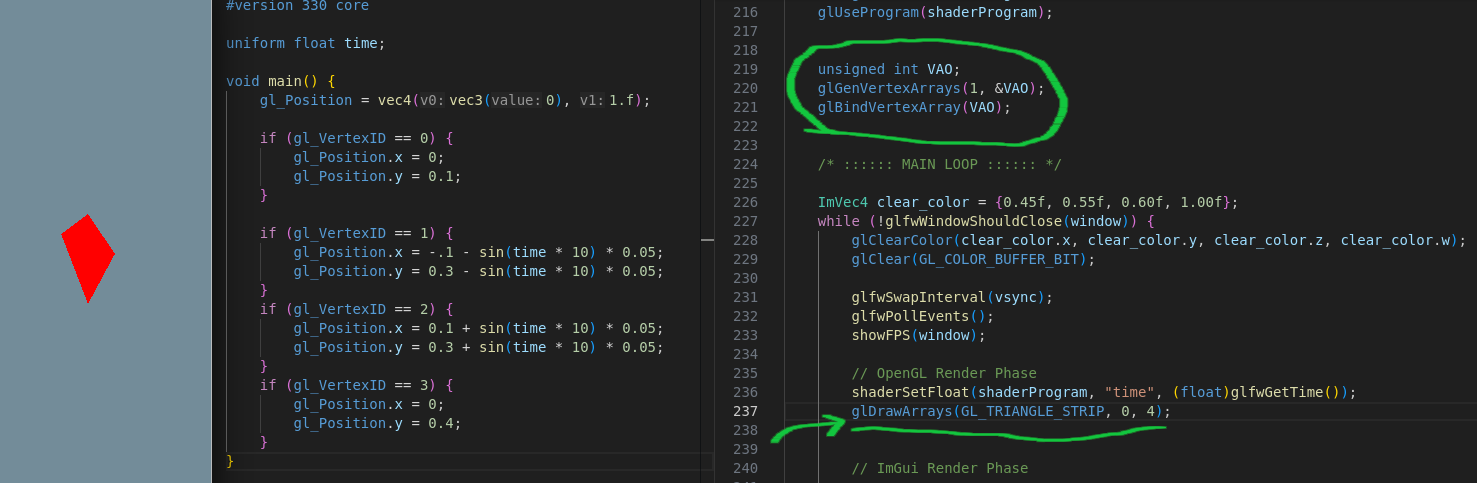The image size is (1477, 483).
Task: Click line number 231 in the gutter
Action: tap(745, 297)
